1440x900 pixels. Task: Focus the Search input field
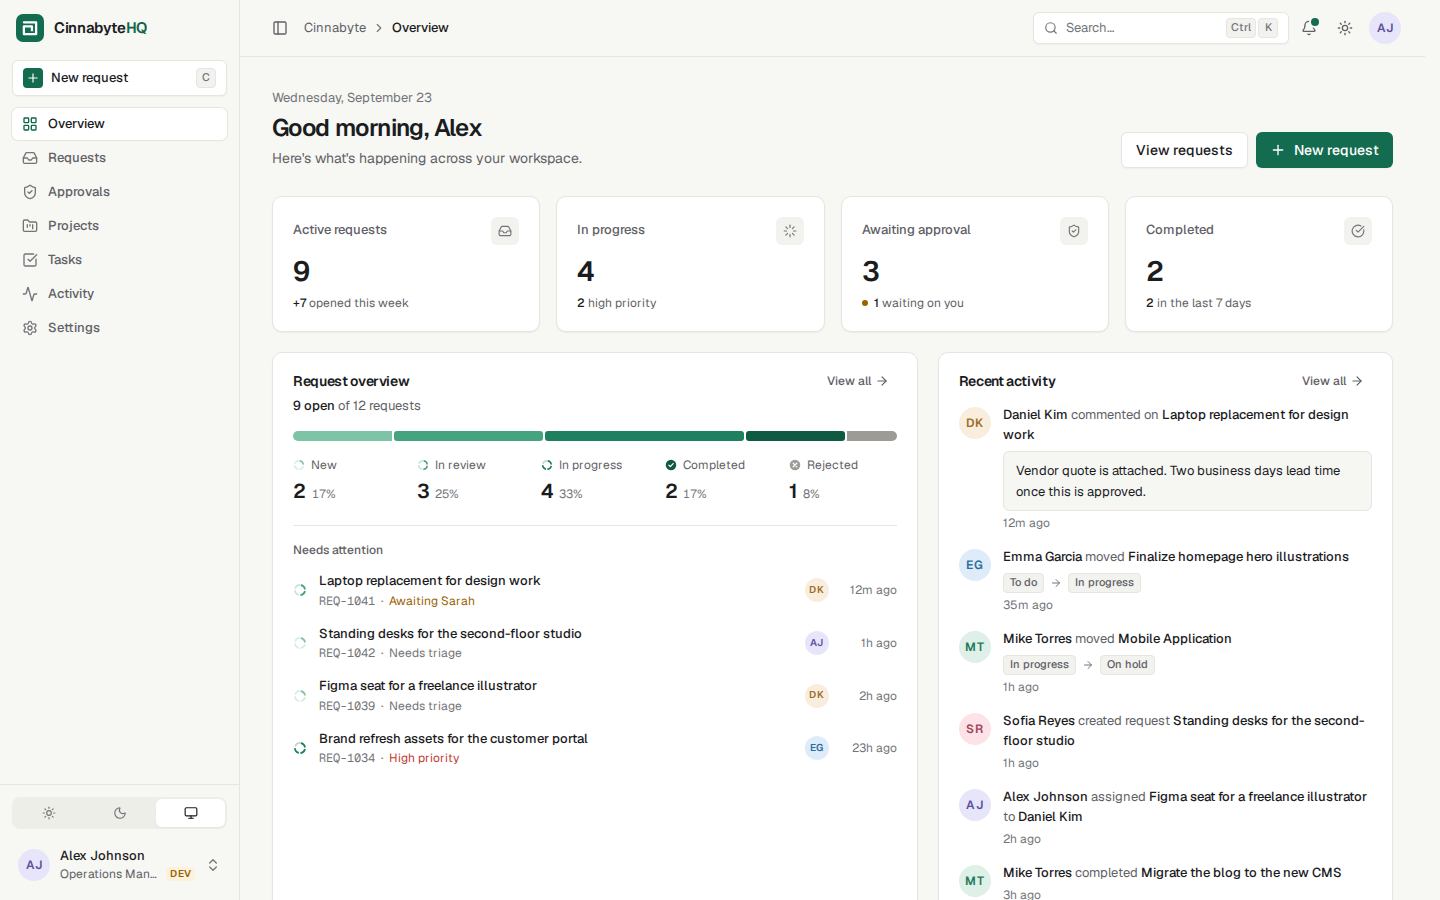click(x=1160, y=28)
